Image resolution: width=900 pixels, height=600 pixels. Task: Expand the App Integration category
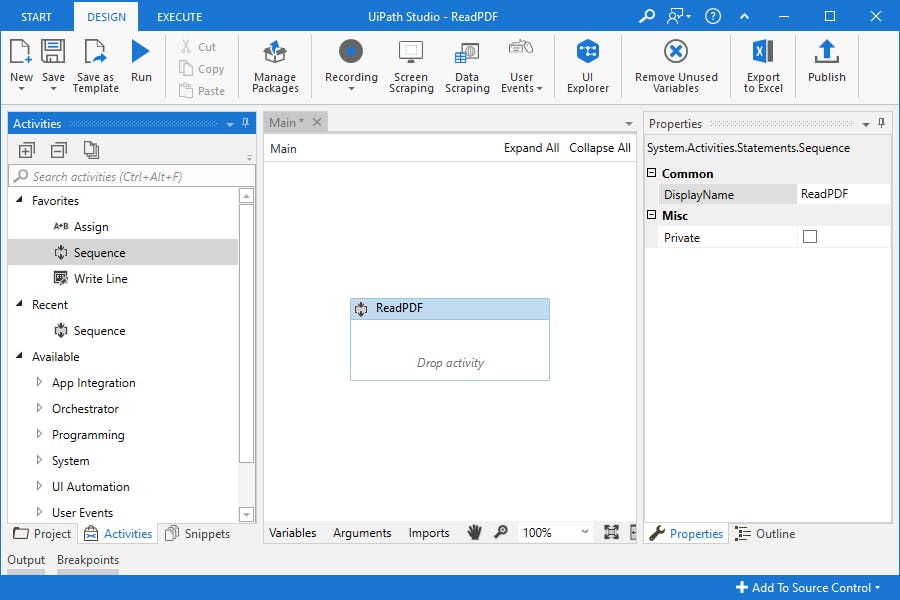tap(39, 382)
